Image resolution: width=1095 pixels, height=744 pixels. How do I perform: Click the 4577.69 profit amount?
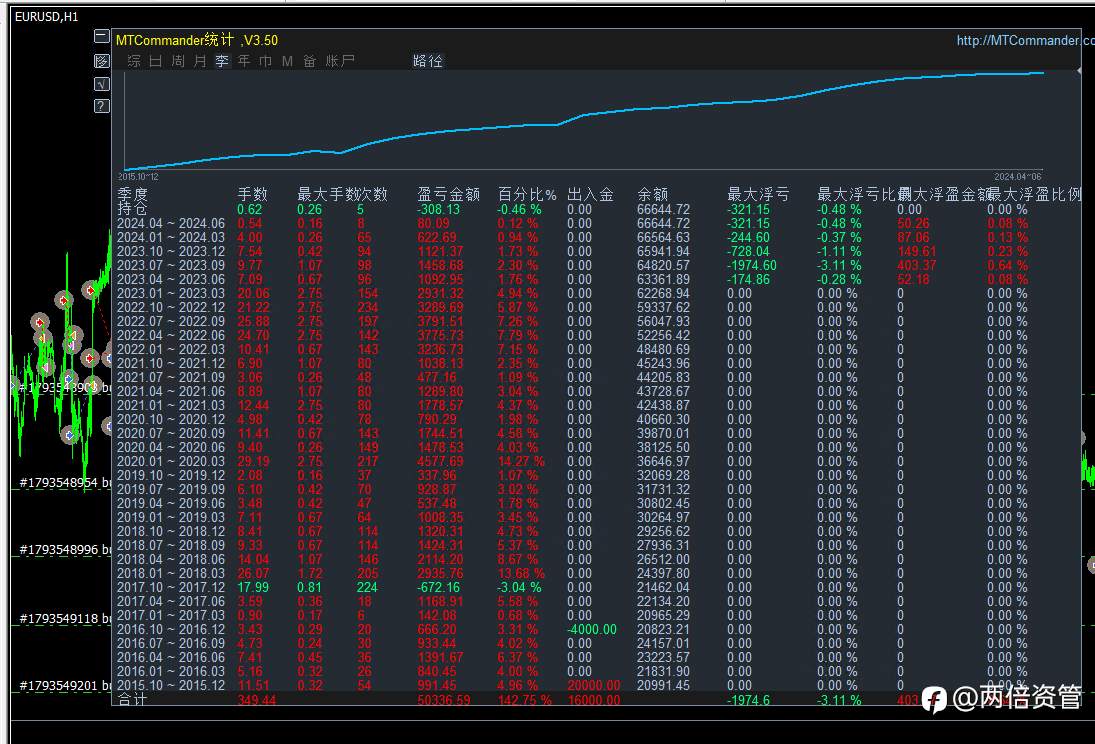click(440, 461)
